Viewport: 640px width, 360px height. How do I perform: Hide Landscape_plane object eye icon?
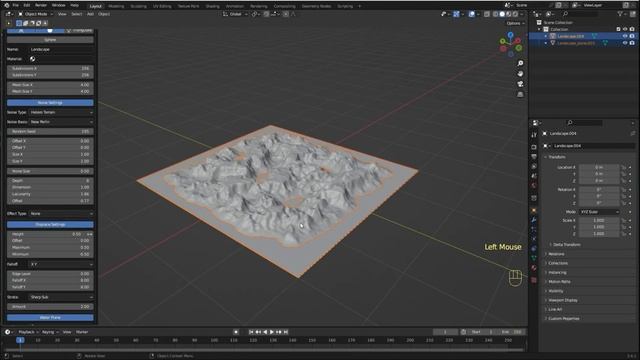[x=625, y=43]
